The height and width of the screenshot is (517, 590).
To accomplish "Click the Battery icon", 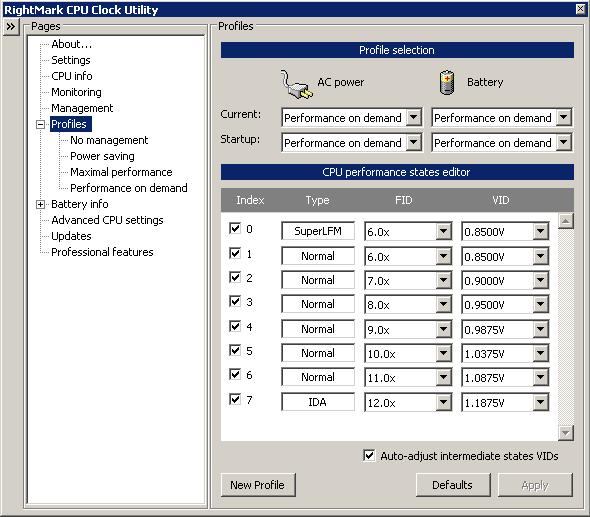I will pos(447,82).
